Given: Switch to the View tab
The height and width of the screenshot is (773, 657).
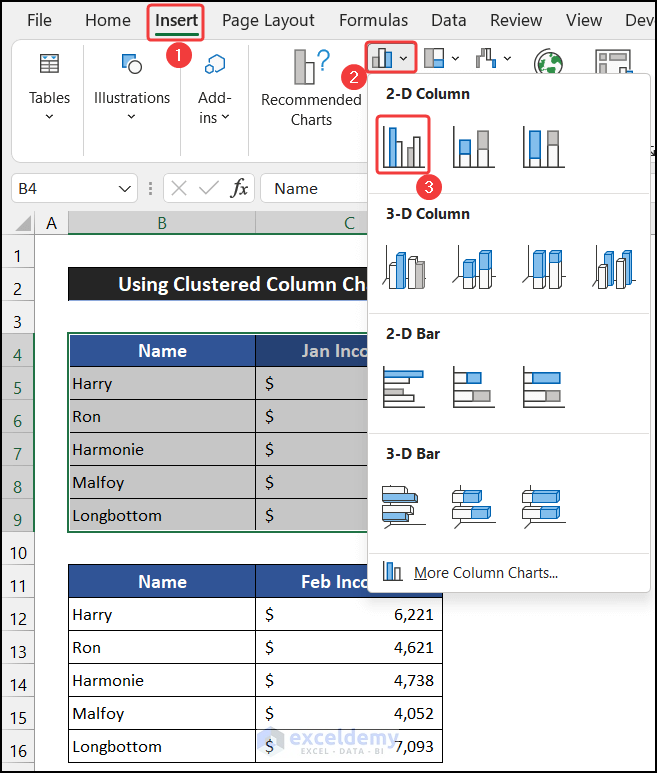Looking at the screenshot, I should pos(584,20).
